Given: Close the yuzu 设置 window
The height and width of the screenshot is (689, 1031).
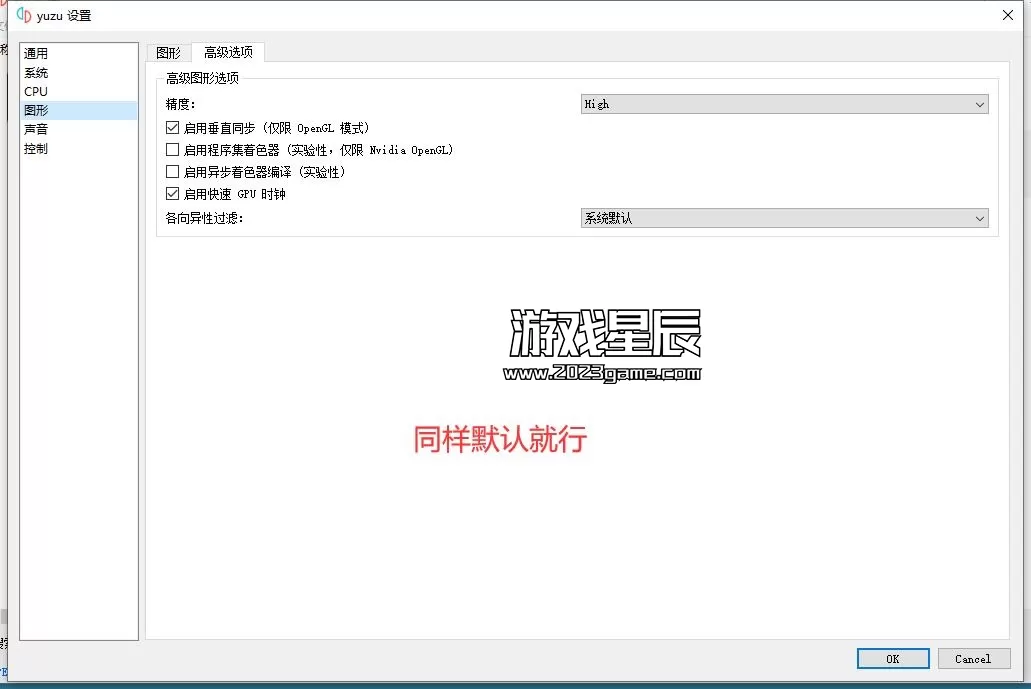Looking at the screenshot, I should click(1006, 15).
